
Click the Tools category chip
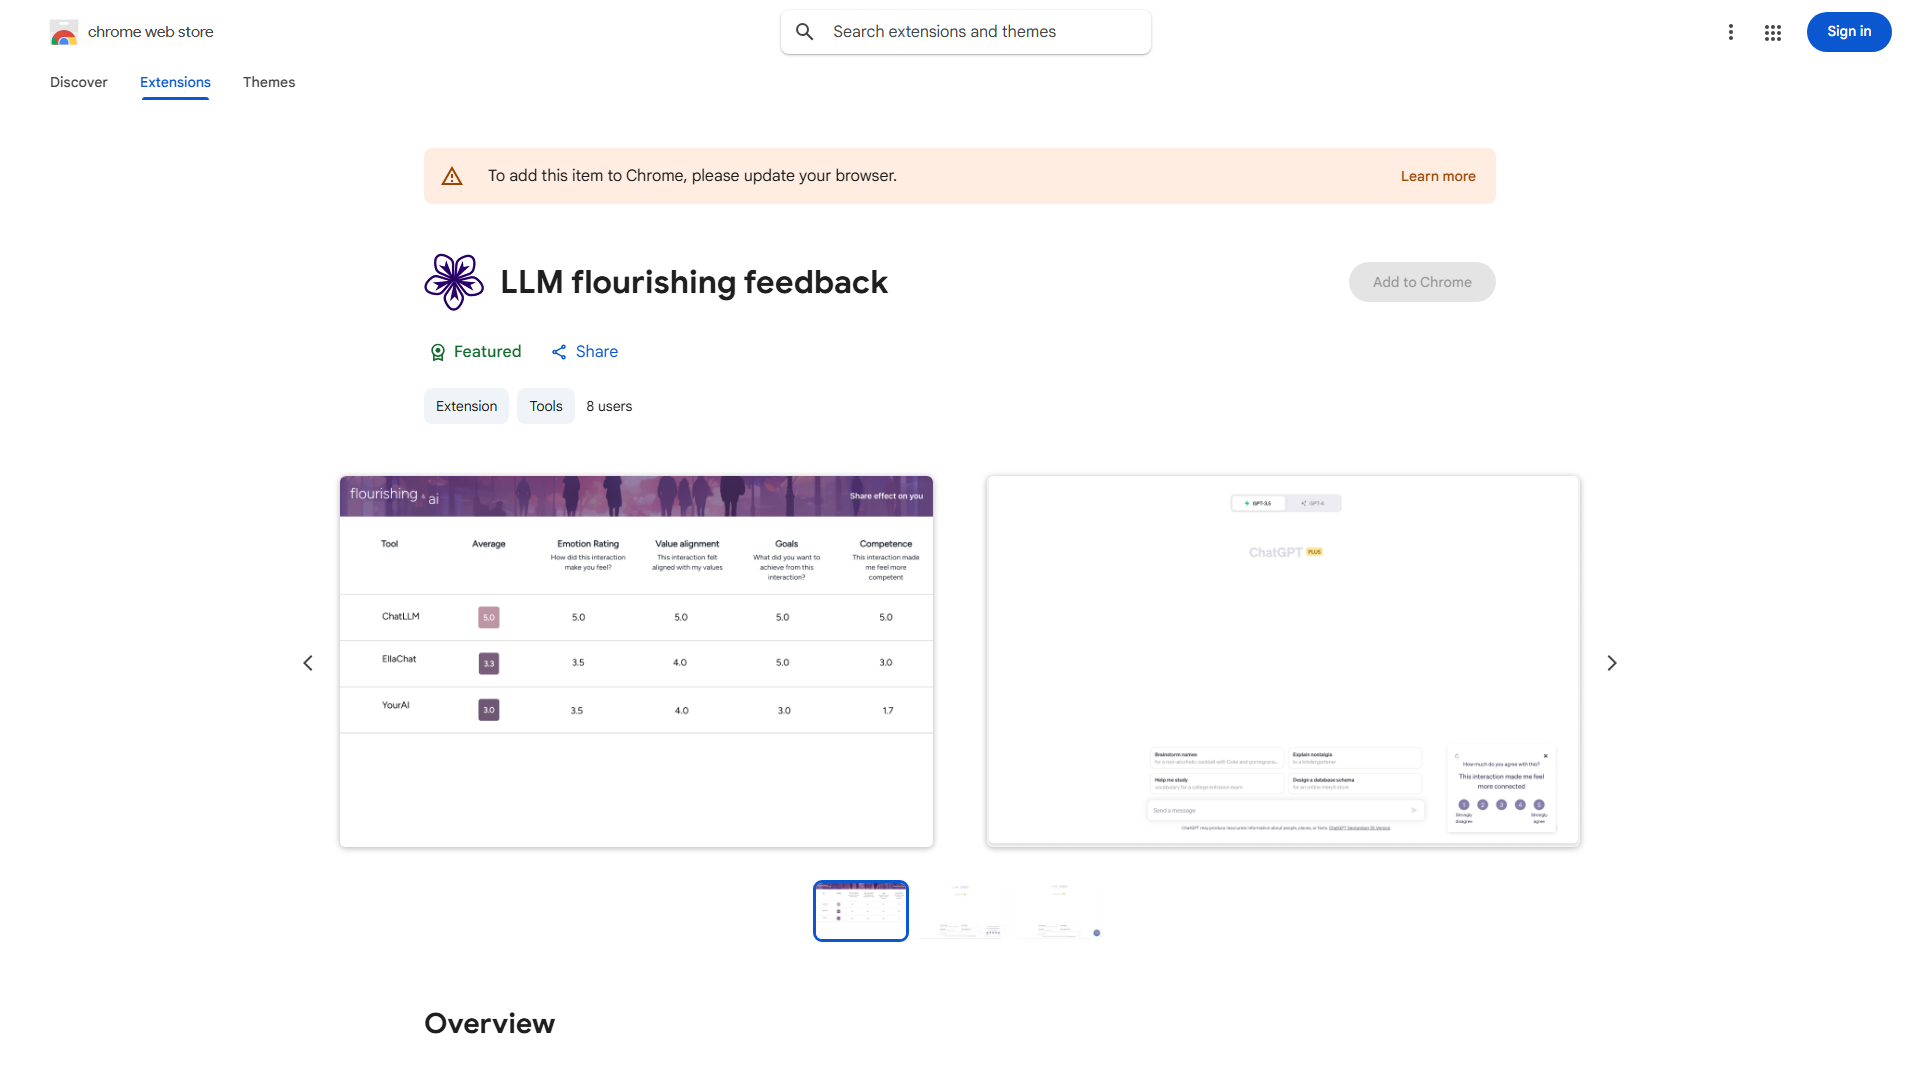(545, 406)
